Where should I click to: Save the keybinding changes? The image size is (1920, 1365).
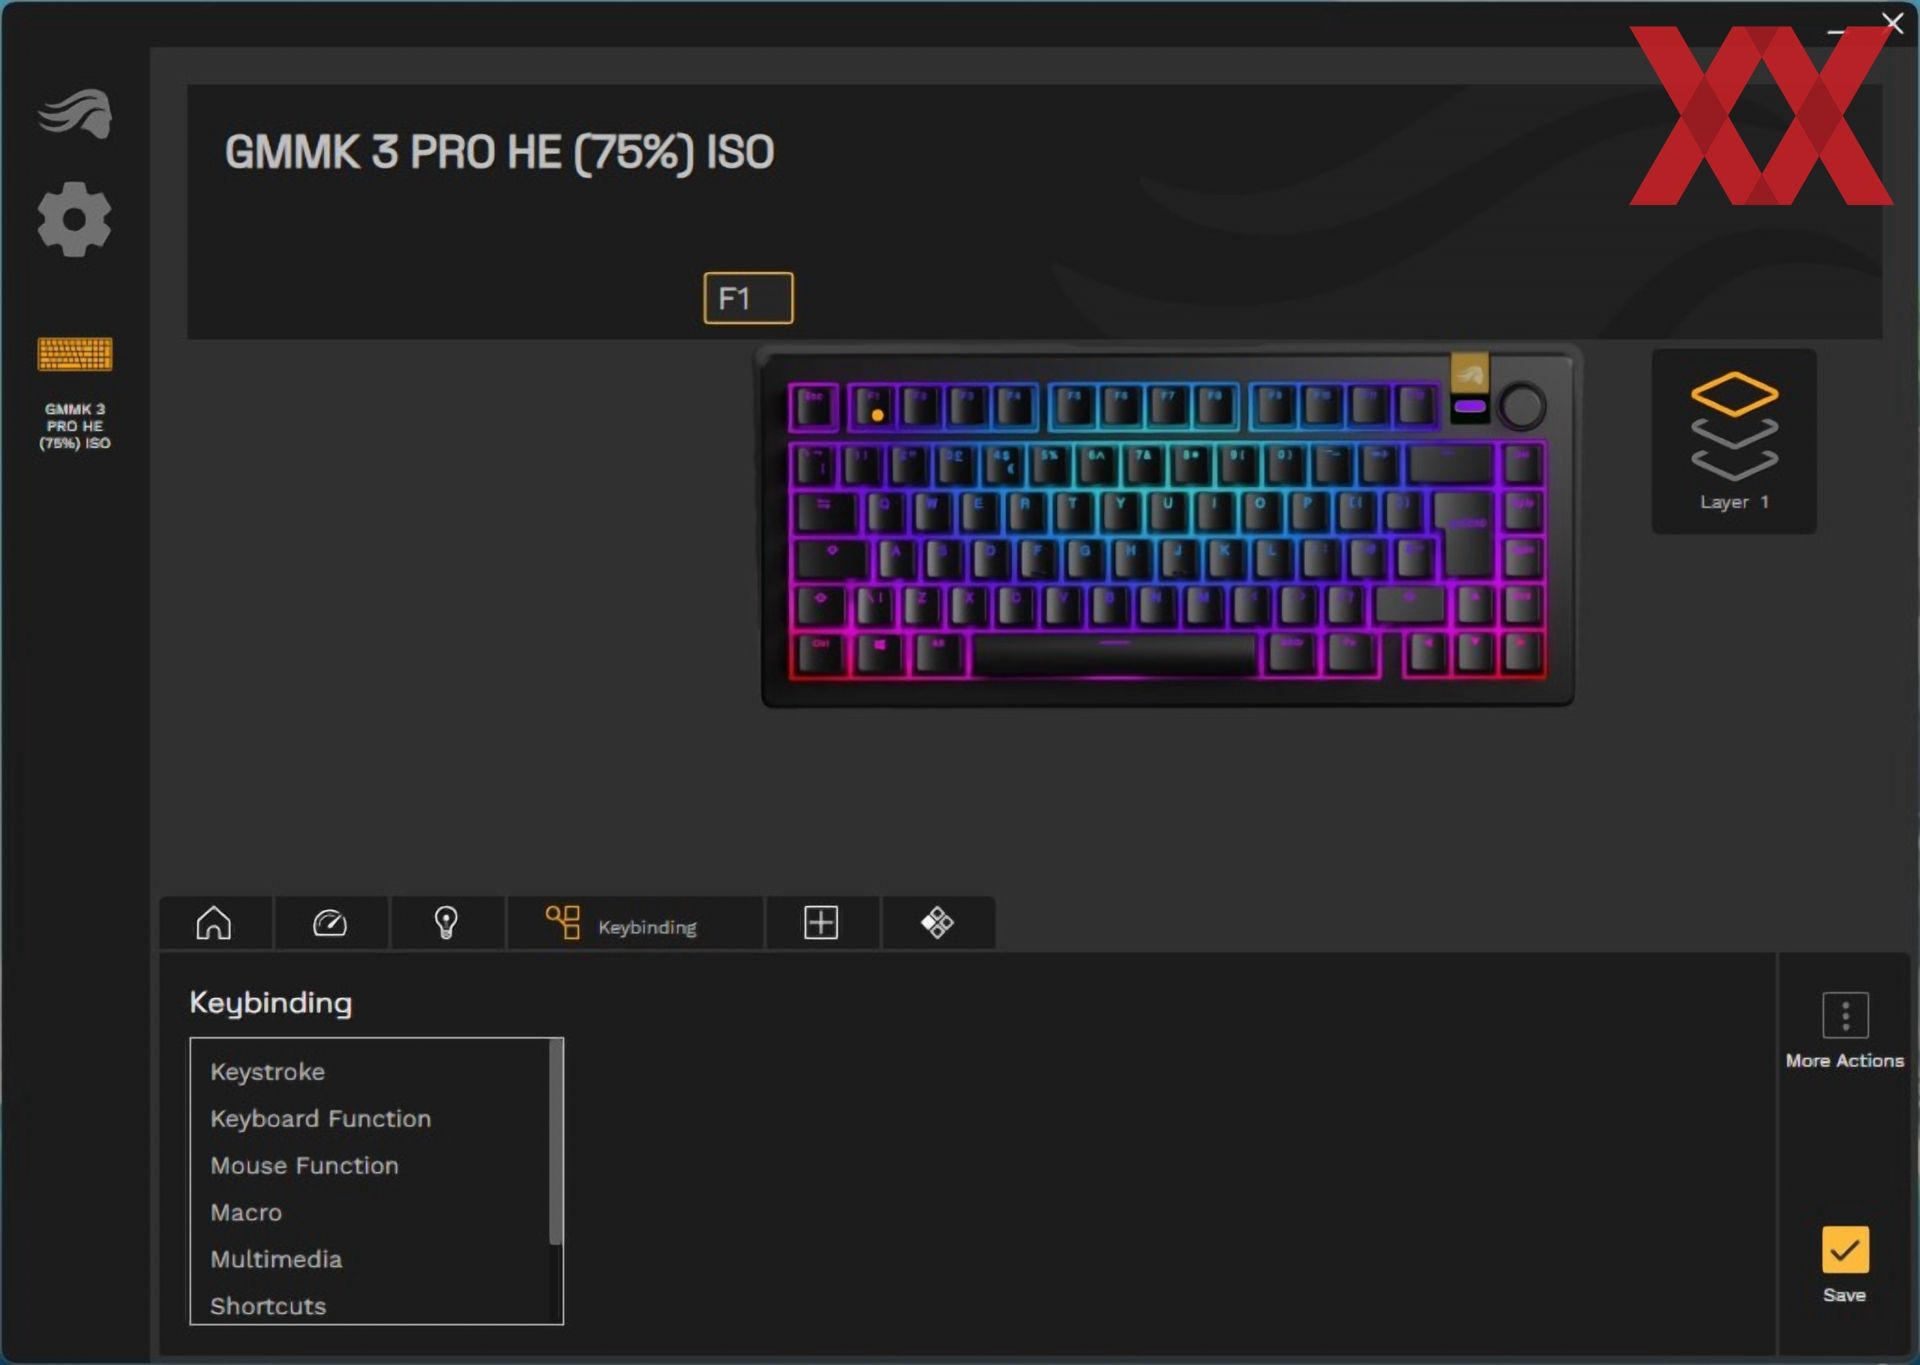[x=1845, y=1264]
